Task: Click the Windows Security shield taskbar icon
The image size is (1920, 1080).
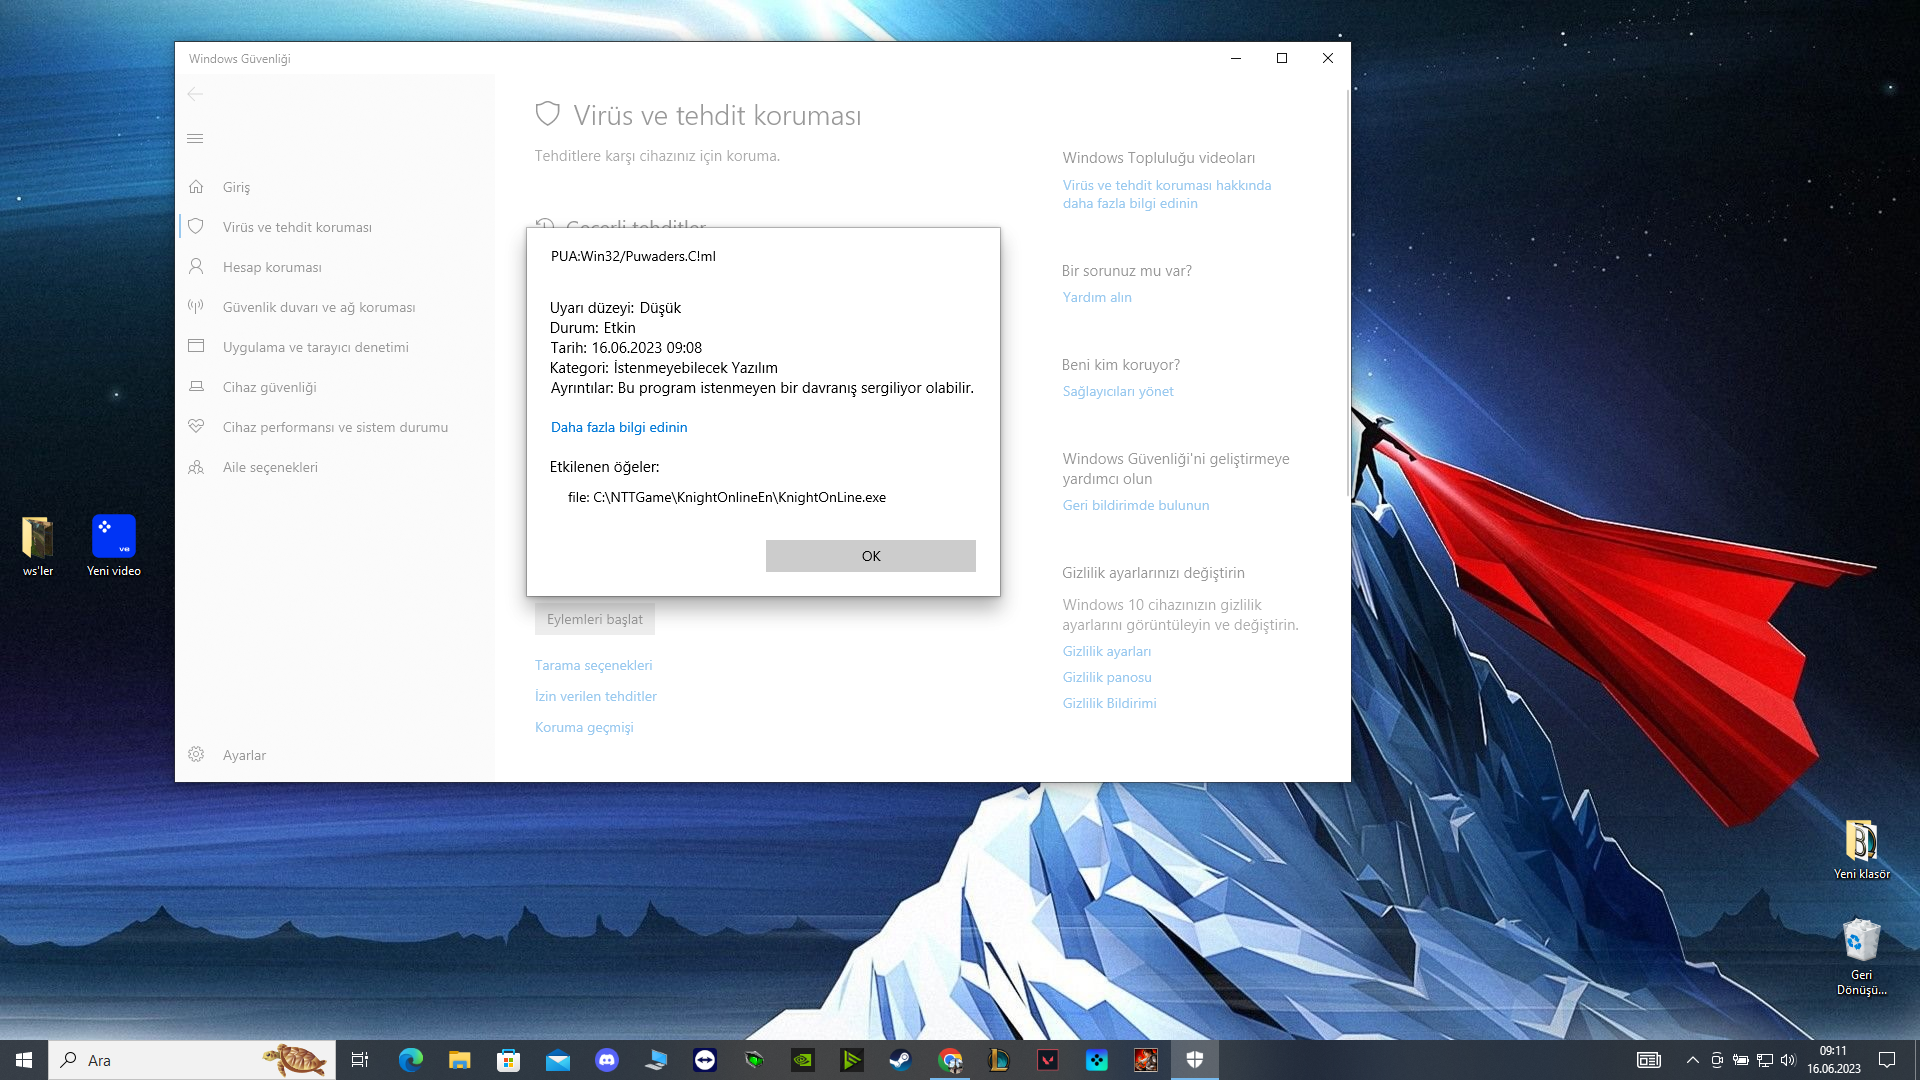Action: click(1195, 1060)
